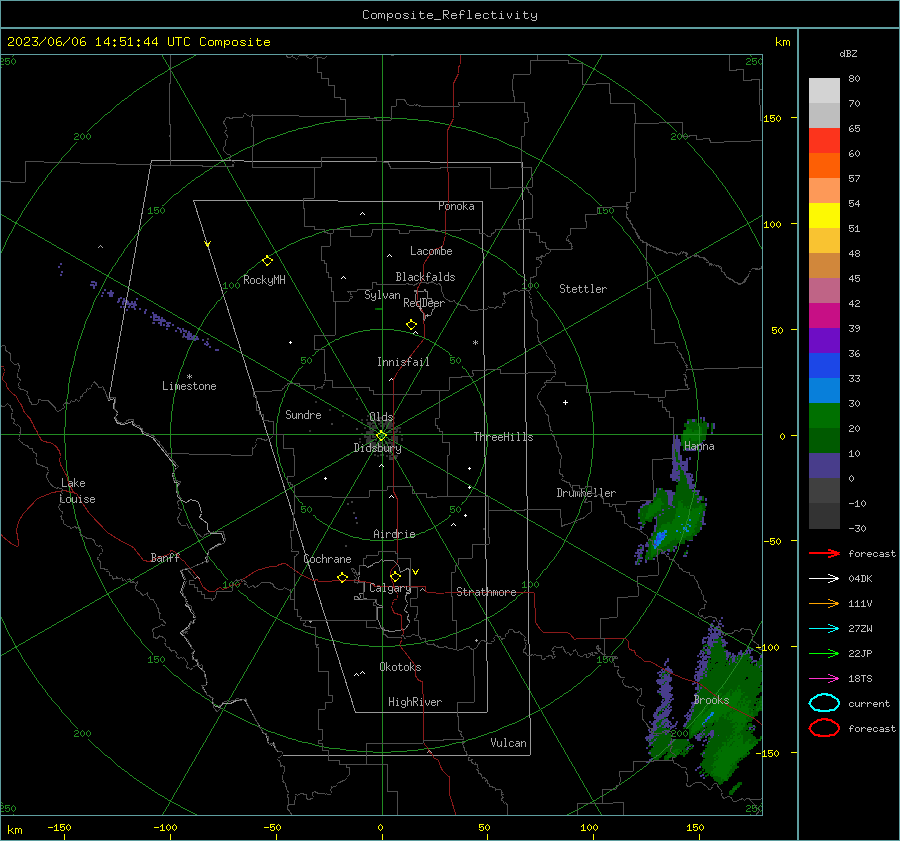Image resolution: width=900 pixels, height=841 pixels.
Task: Click the Didsbury town label
Action: [377, 448]
